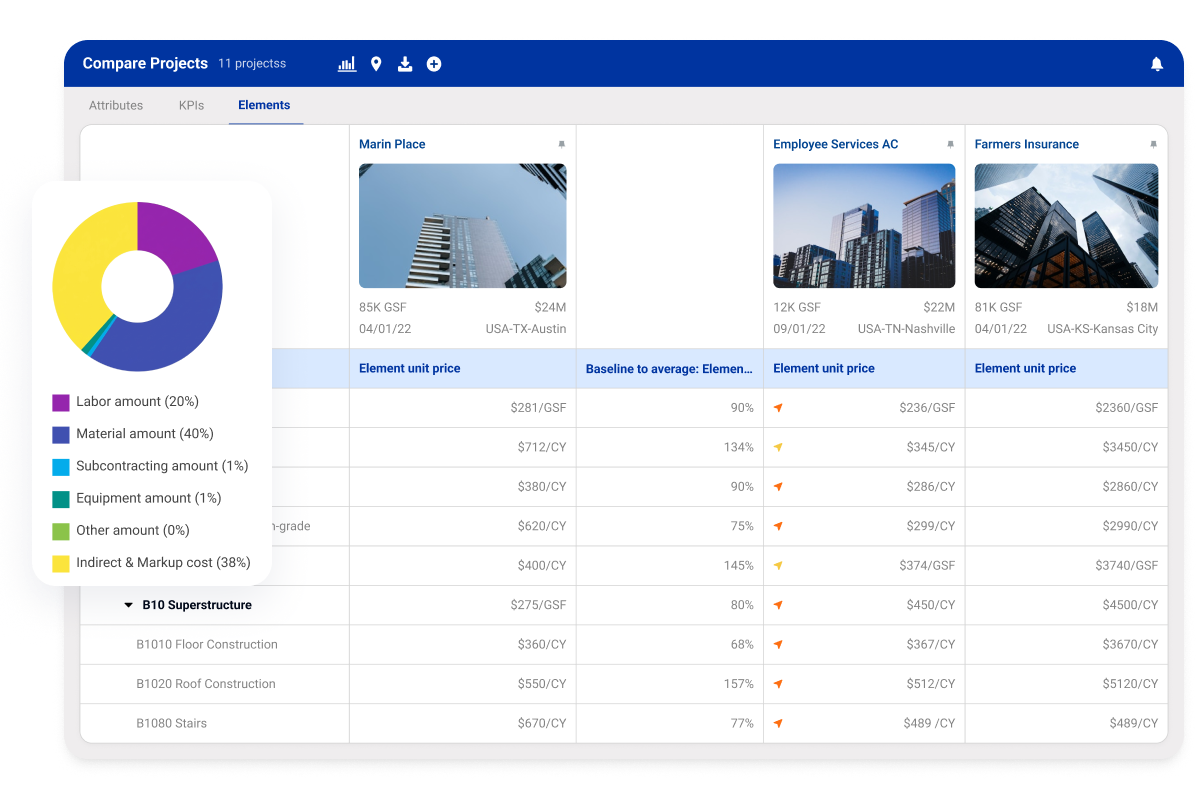Viewport: 1200px width, 800px height.
Task: Open the Marin Place project link
Action: point(392,144)
